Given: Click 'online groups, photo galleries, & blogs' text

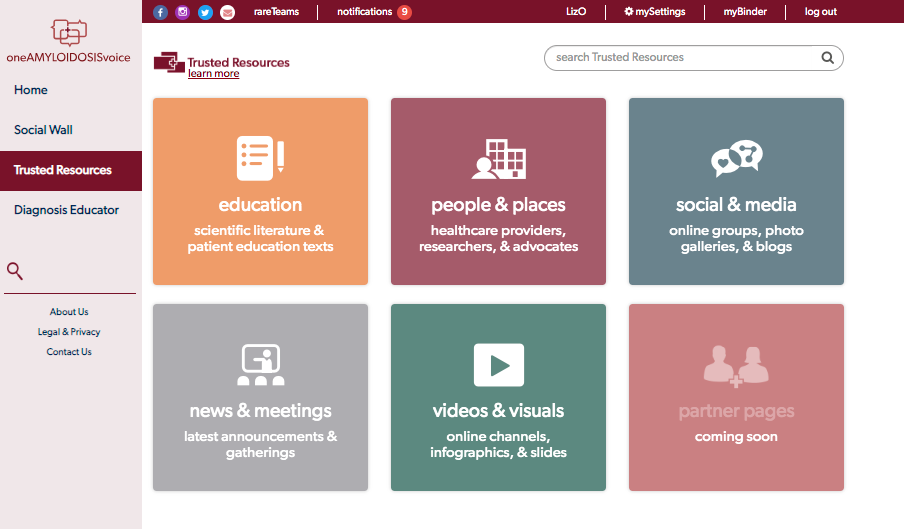Looking at the screenshot, I should pos(736,239).
